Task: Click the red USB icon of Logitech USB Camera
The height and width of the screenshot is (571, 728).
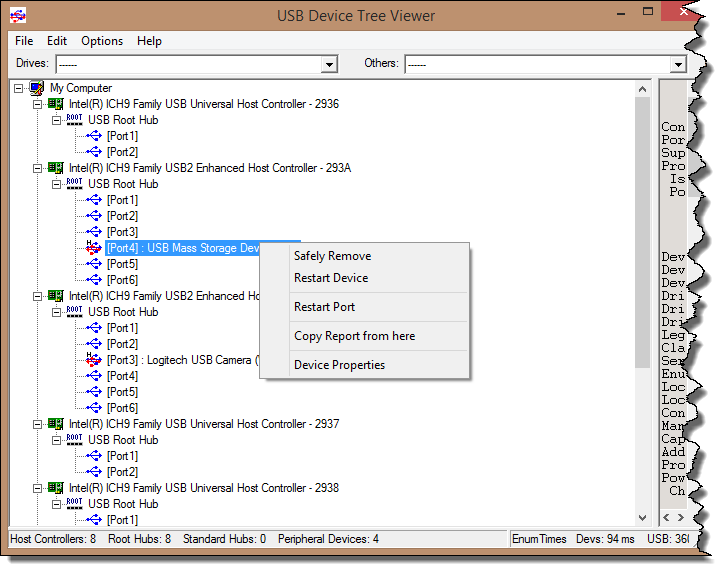Action: [94, 360]
